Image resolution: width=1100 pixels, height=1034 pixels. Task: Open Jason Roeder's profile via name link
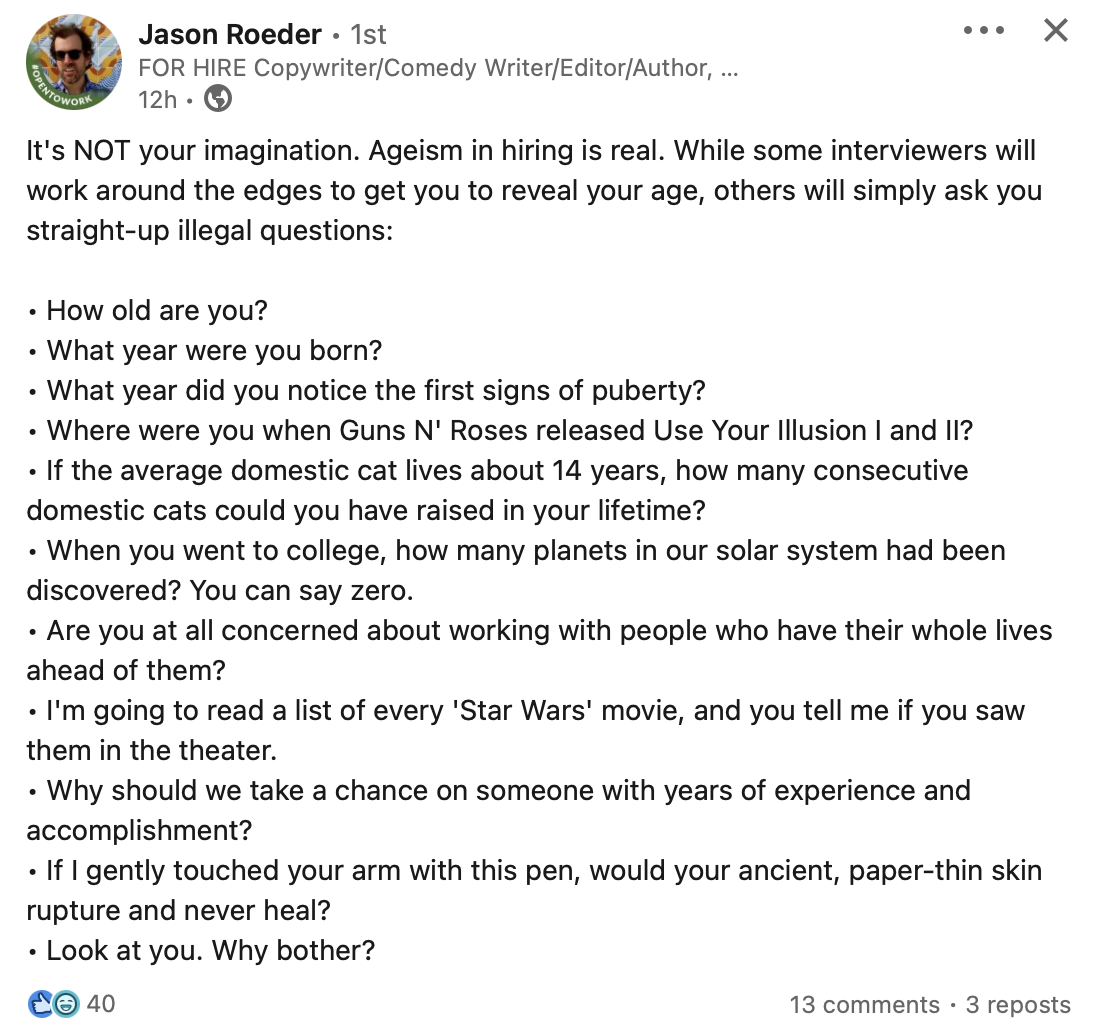pyautogui.click(x=230, y=34)
